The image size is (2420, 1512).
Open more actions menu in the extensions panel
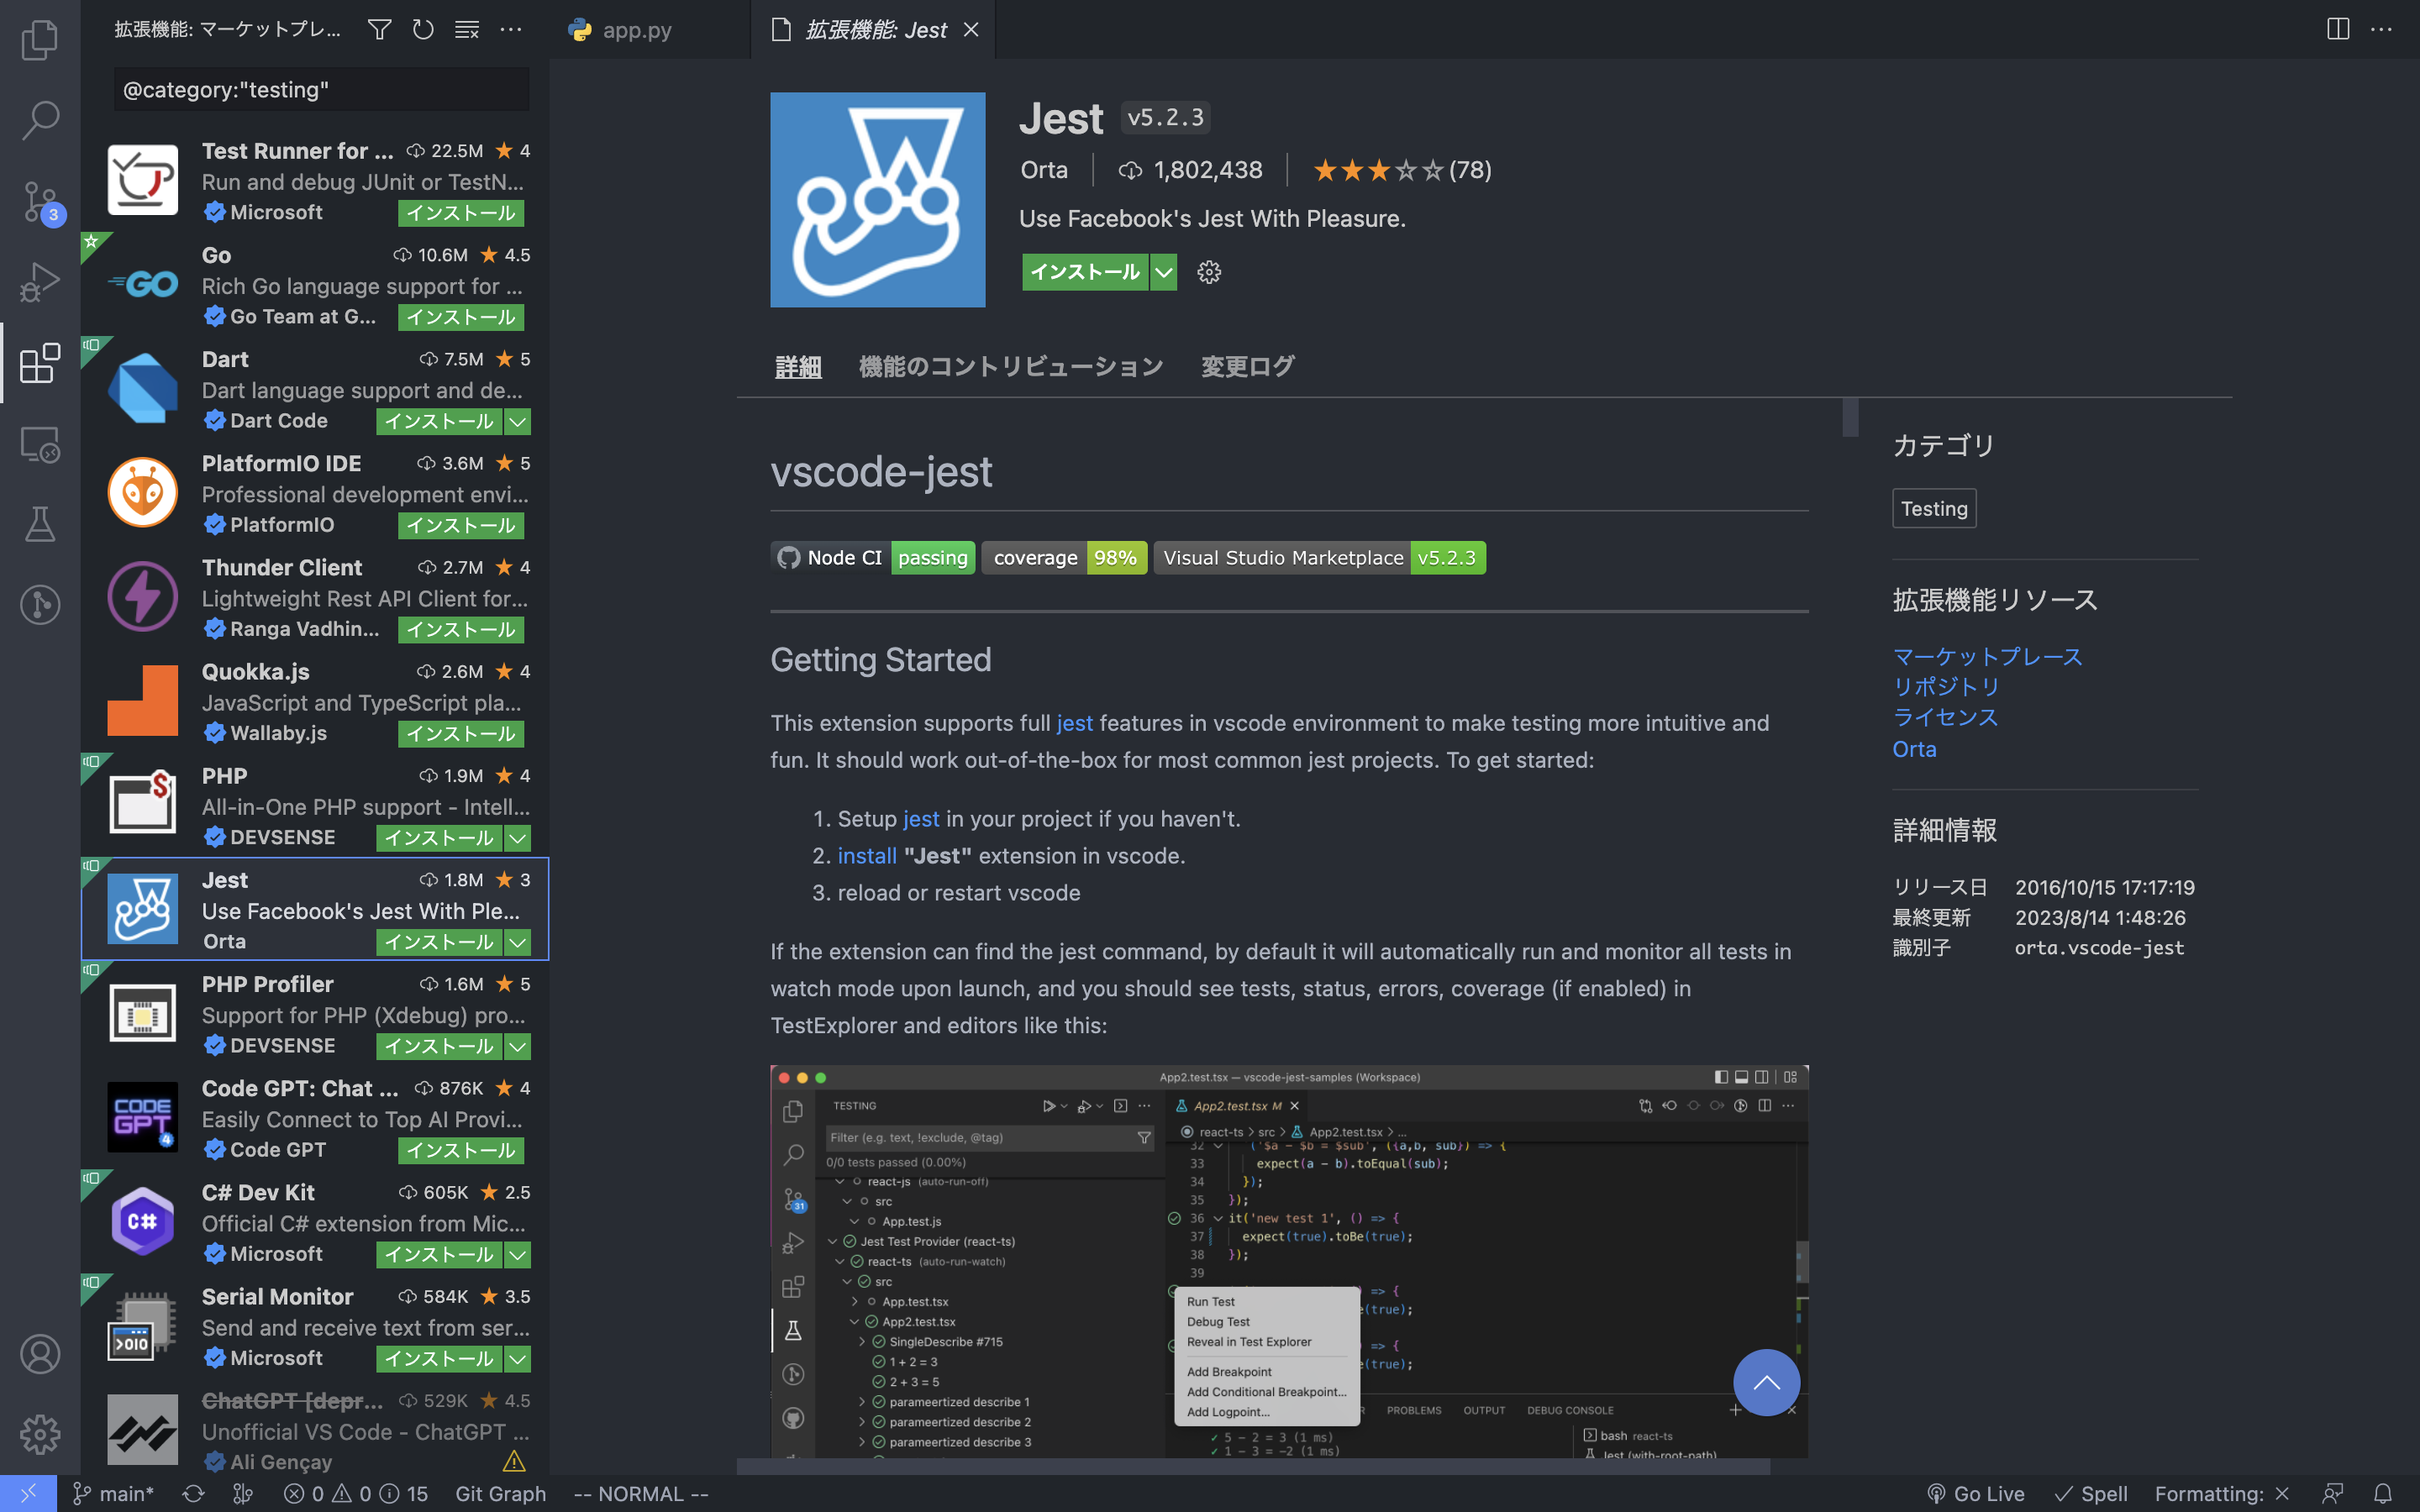point(511,30)
